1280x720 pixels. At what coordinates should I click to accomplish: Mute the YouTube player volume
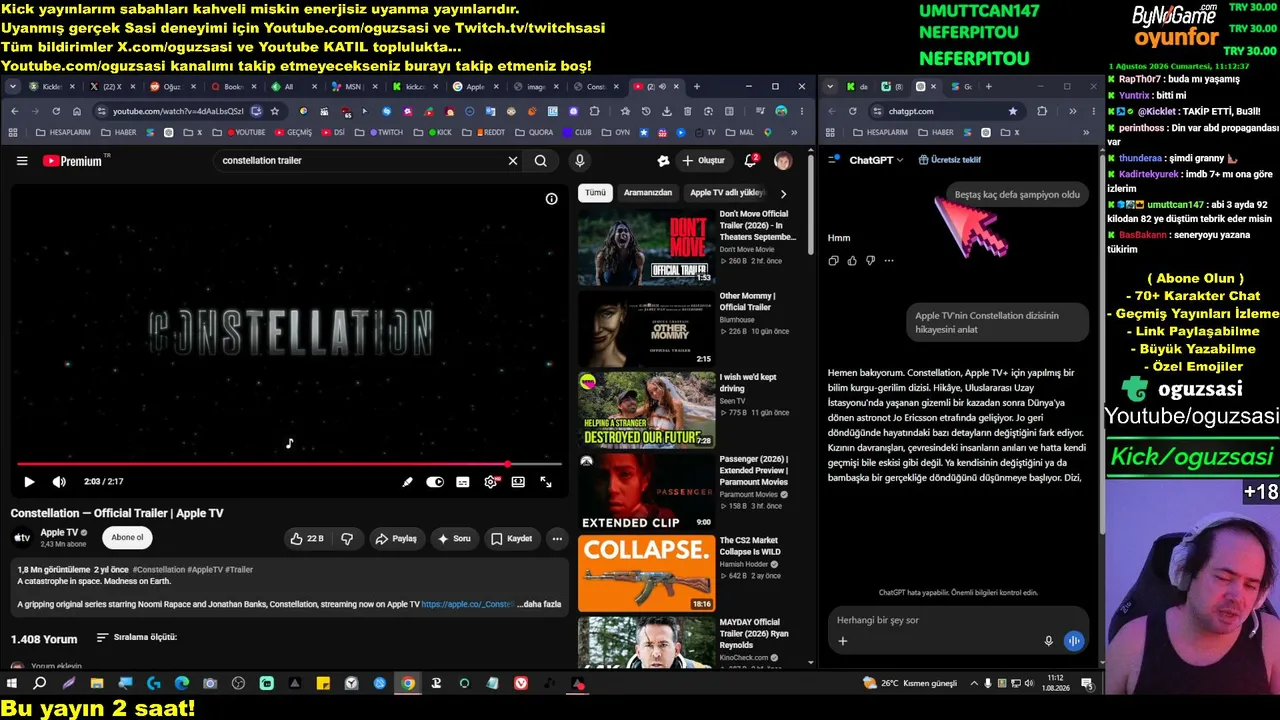point(59,482)
